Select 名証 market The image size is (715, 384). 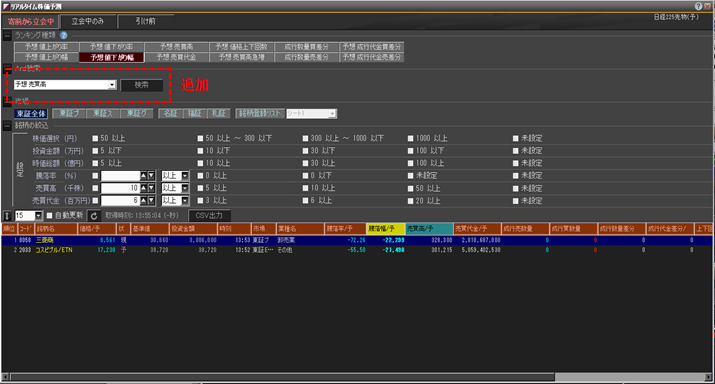pyautogui.click(x=170, y=114)
